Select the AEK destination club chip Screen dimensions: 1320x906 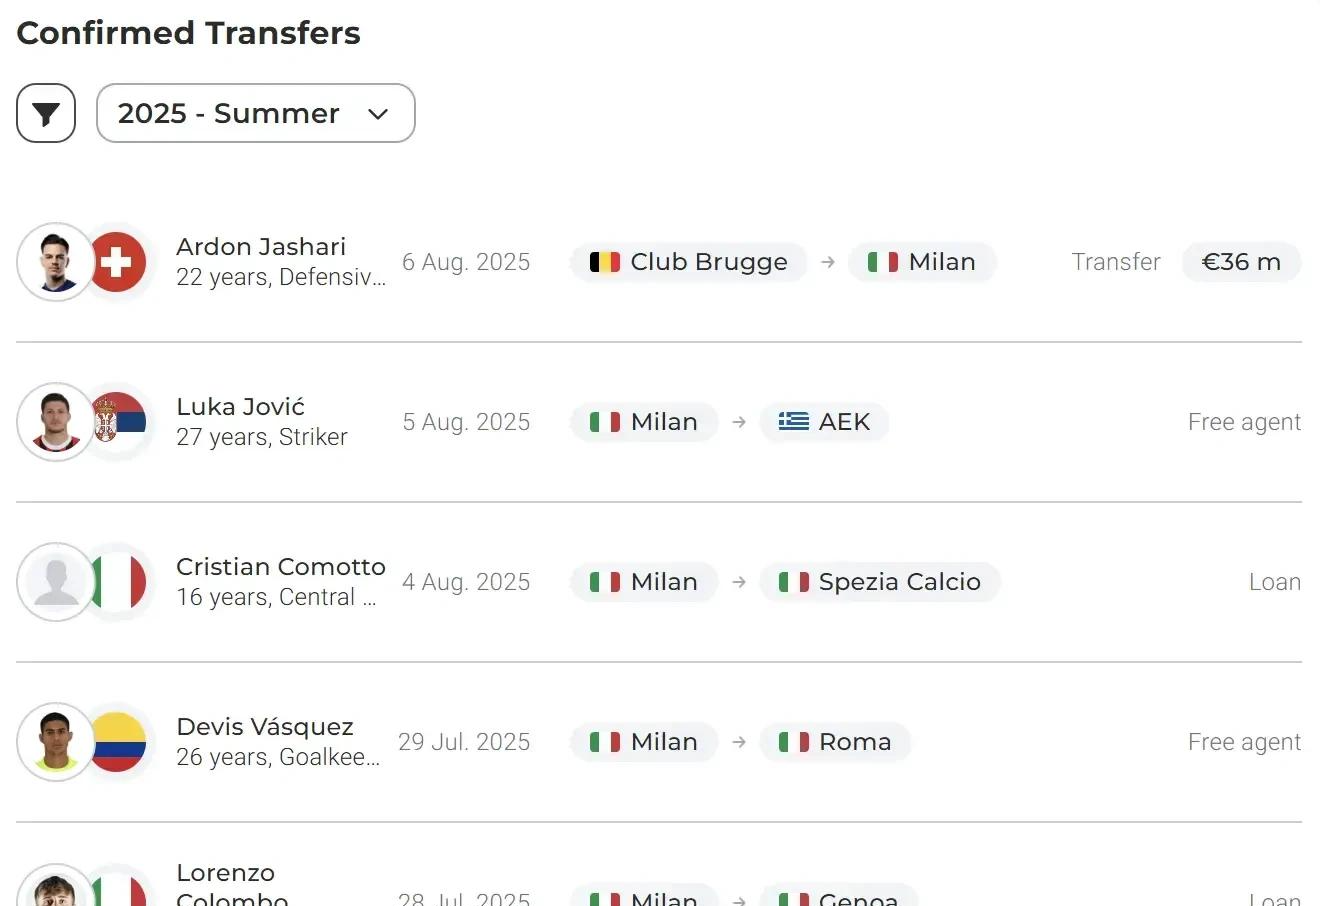point(824,422)
